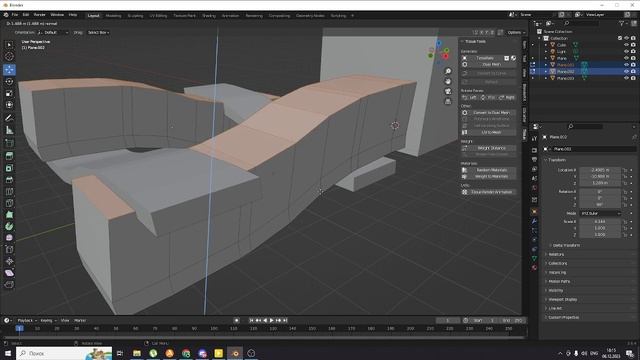Disable Plane.002 in renders camera icon
The image size is (640, 360).
633,71
